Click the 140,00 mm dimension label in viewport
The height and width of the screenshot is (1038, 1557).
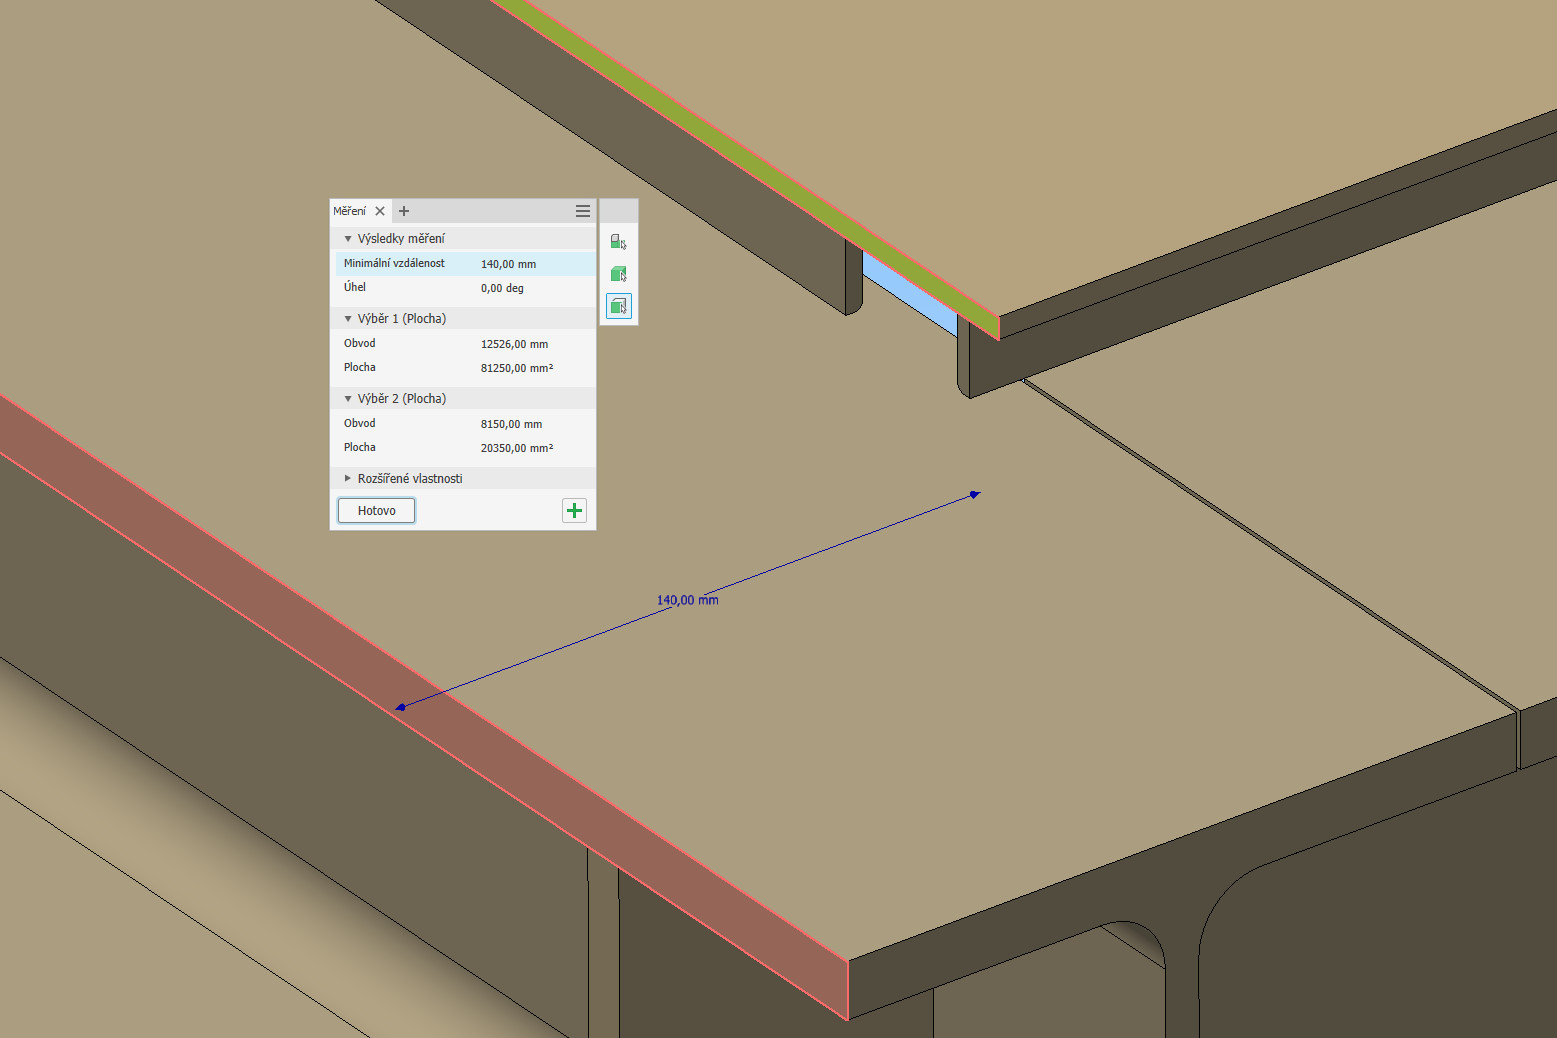coord(687,600)
